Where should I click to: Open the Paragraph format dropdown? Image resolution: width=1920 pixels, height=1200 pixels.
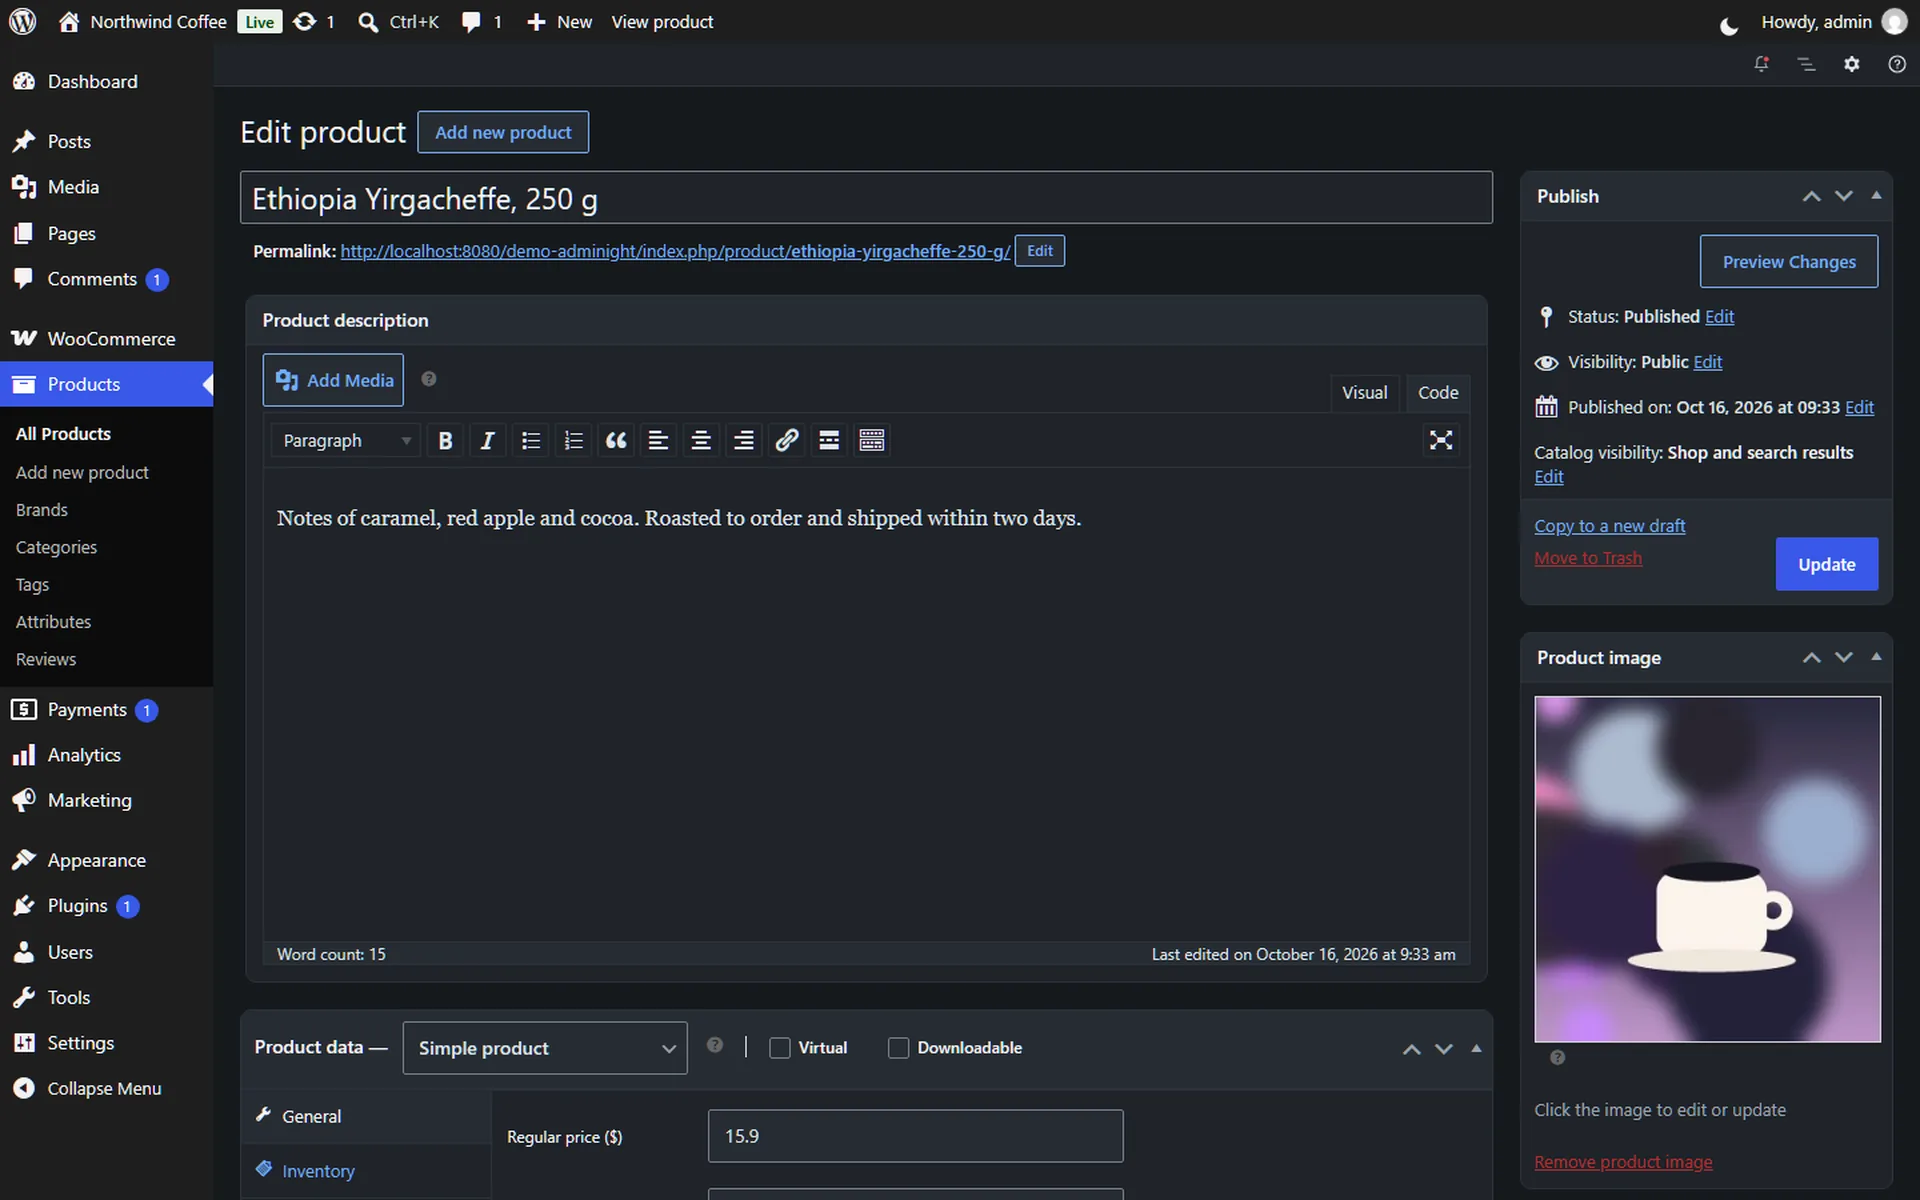tap(346, 441)
